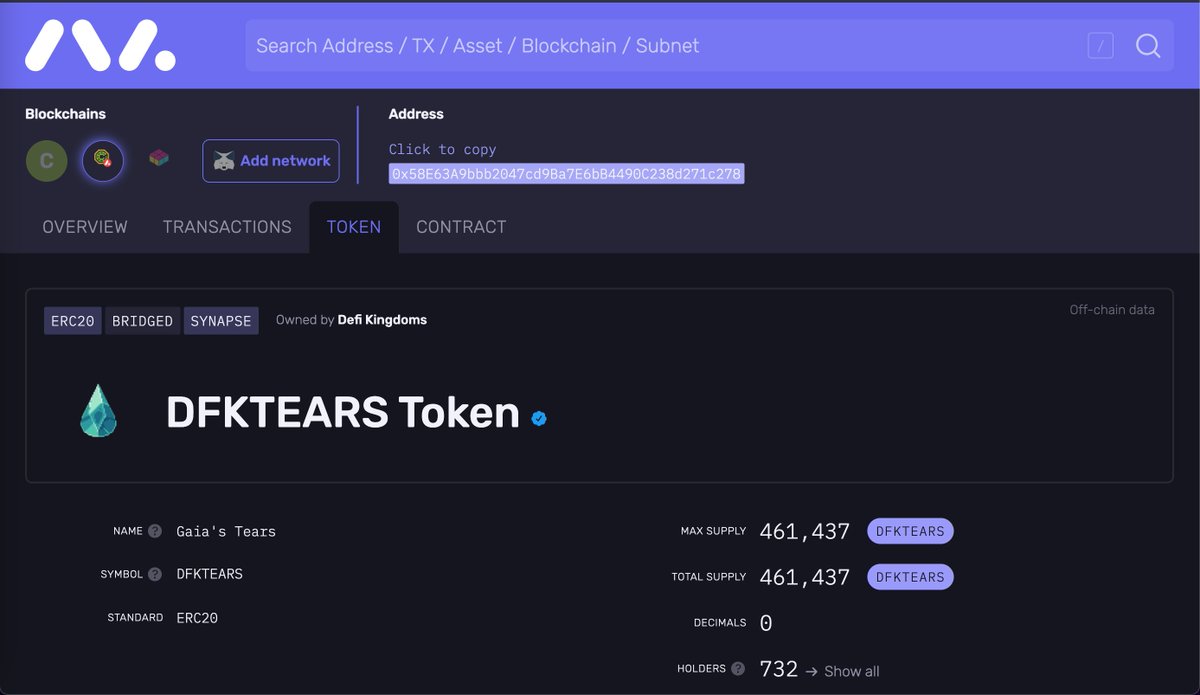Click the standard value ERC20

click(x=197, y=618)
